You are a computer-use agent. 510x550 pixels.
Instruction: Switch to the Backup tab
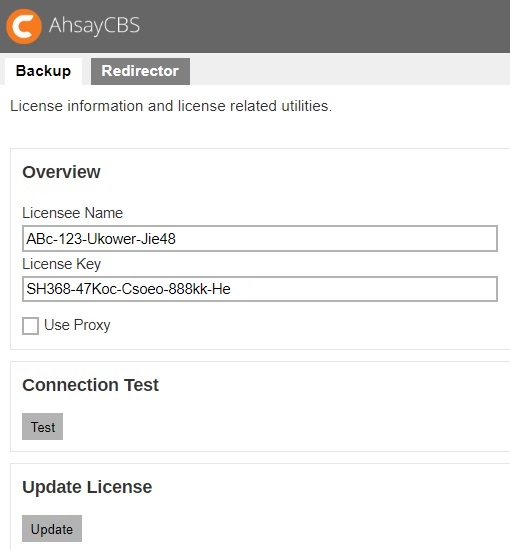[x=43, y=71]
